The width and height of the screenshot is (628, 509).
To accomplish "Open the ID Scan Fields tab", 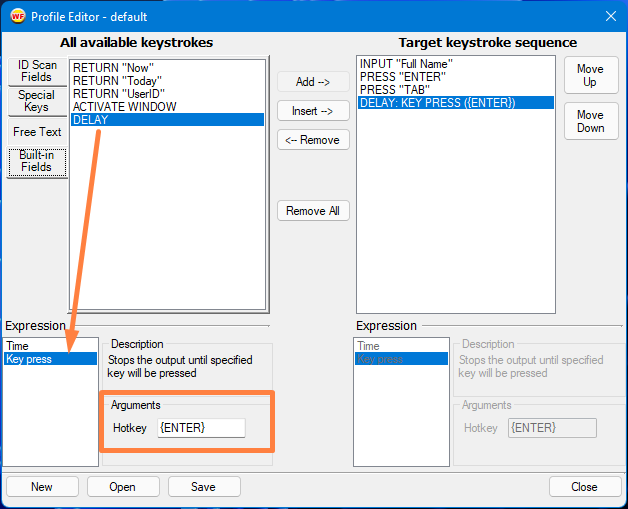I will pos(37,71).
